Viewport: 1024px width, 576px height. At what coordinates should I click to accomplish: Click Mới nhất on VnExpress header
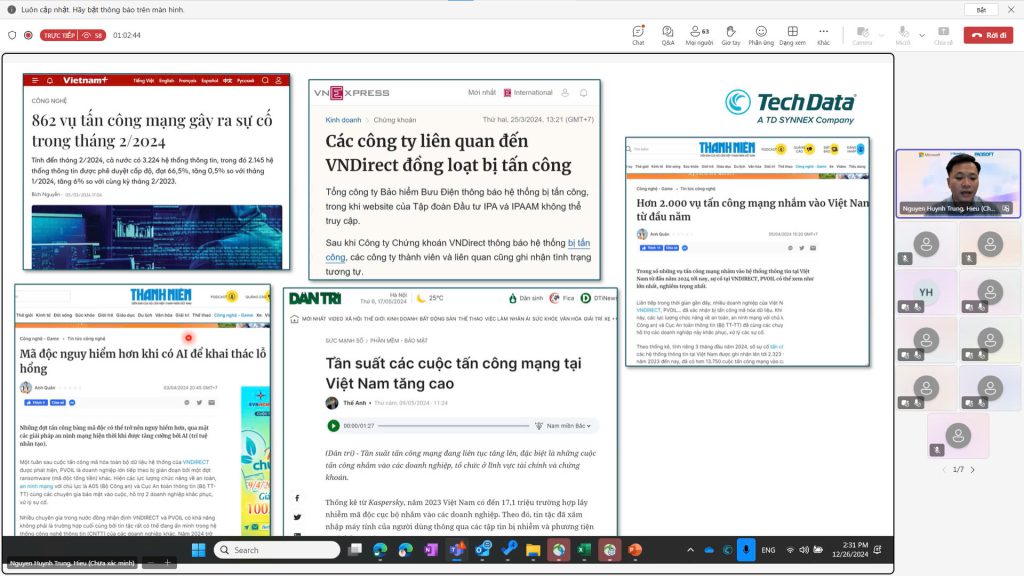(x=482, y=93)
